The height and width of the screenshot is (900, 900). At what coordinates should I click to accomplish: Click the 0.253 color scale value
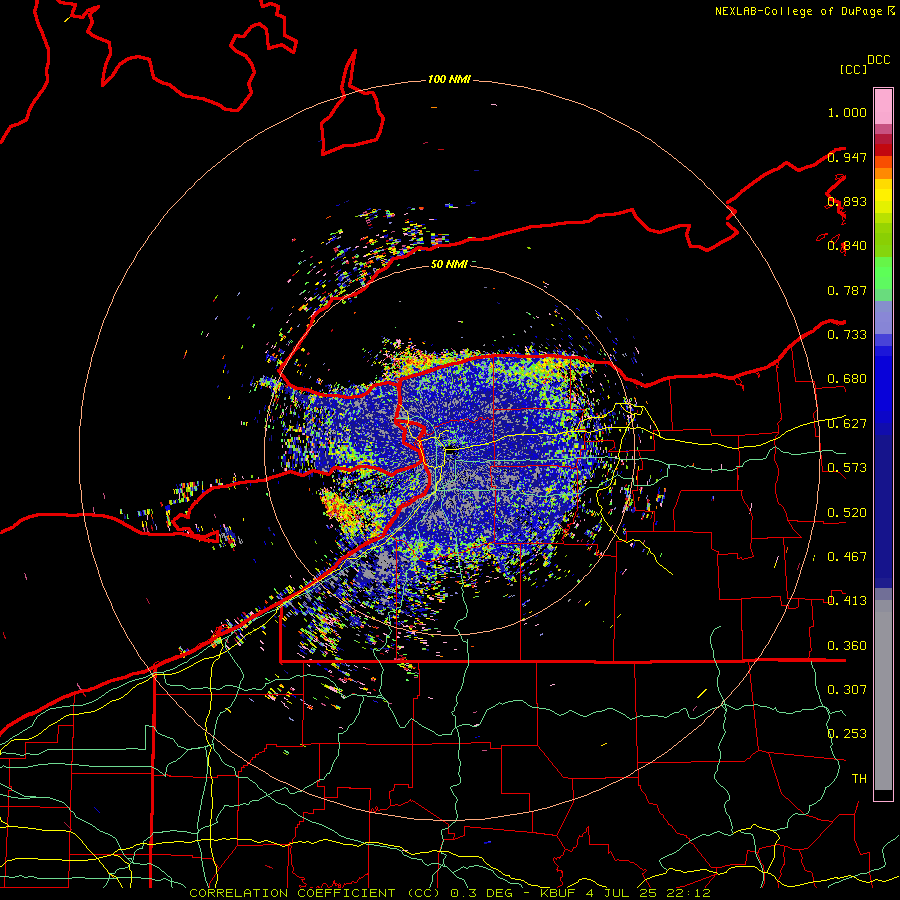(847, 734)
